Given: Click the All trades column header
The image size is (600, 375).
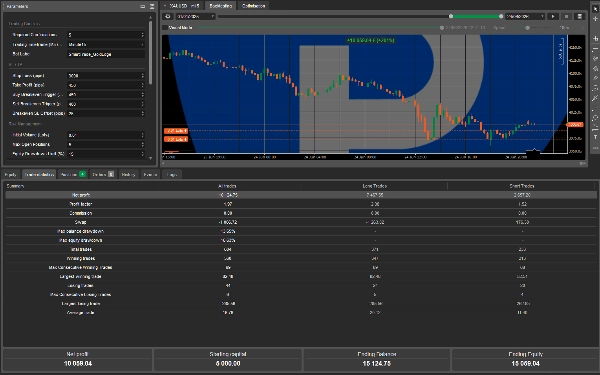Looking at the screenshot, I should click(227, 186).
